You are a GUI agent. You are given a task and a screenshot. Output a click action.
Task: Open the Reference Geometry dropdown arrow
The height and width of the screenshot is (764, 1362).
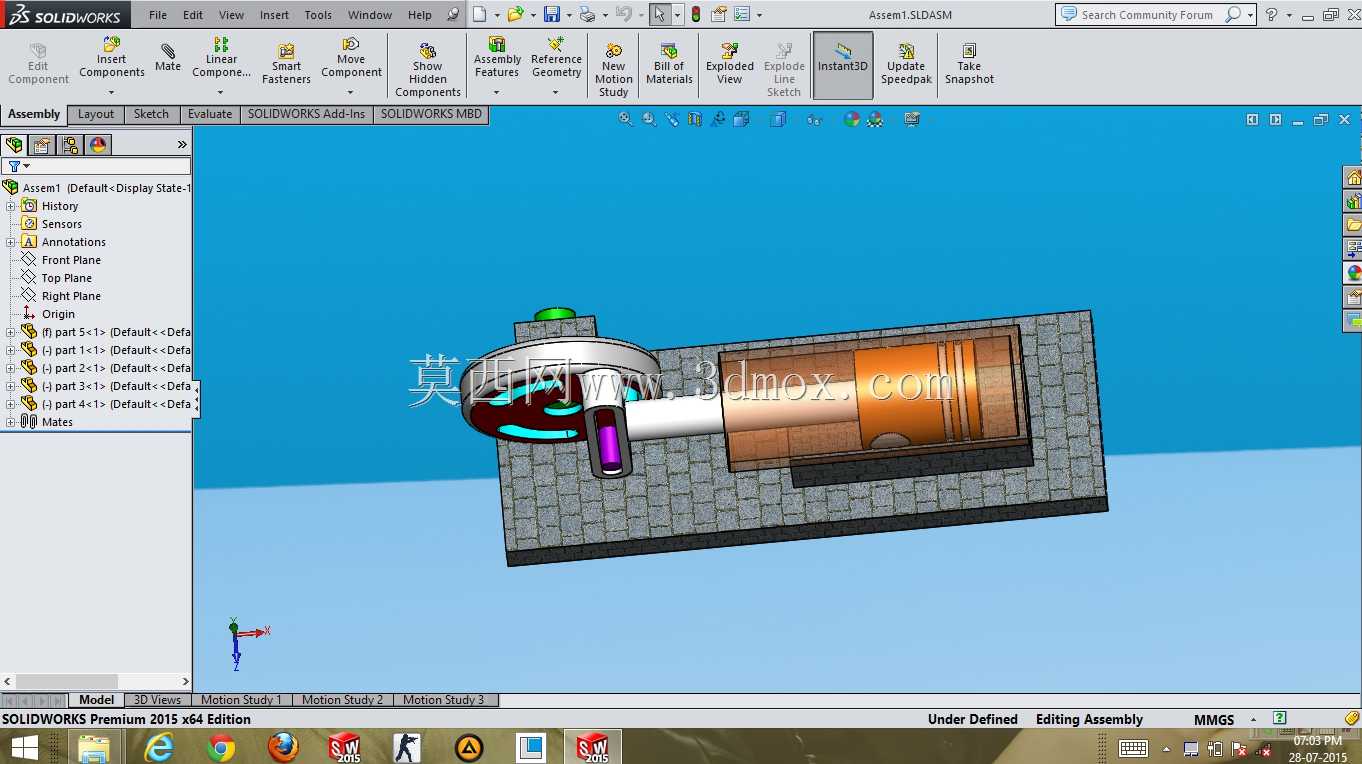point(555,93)
